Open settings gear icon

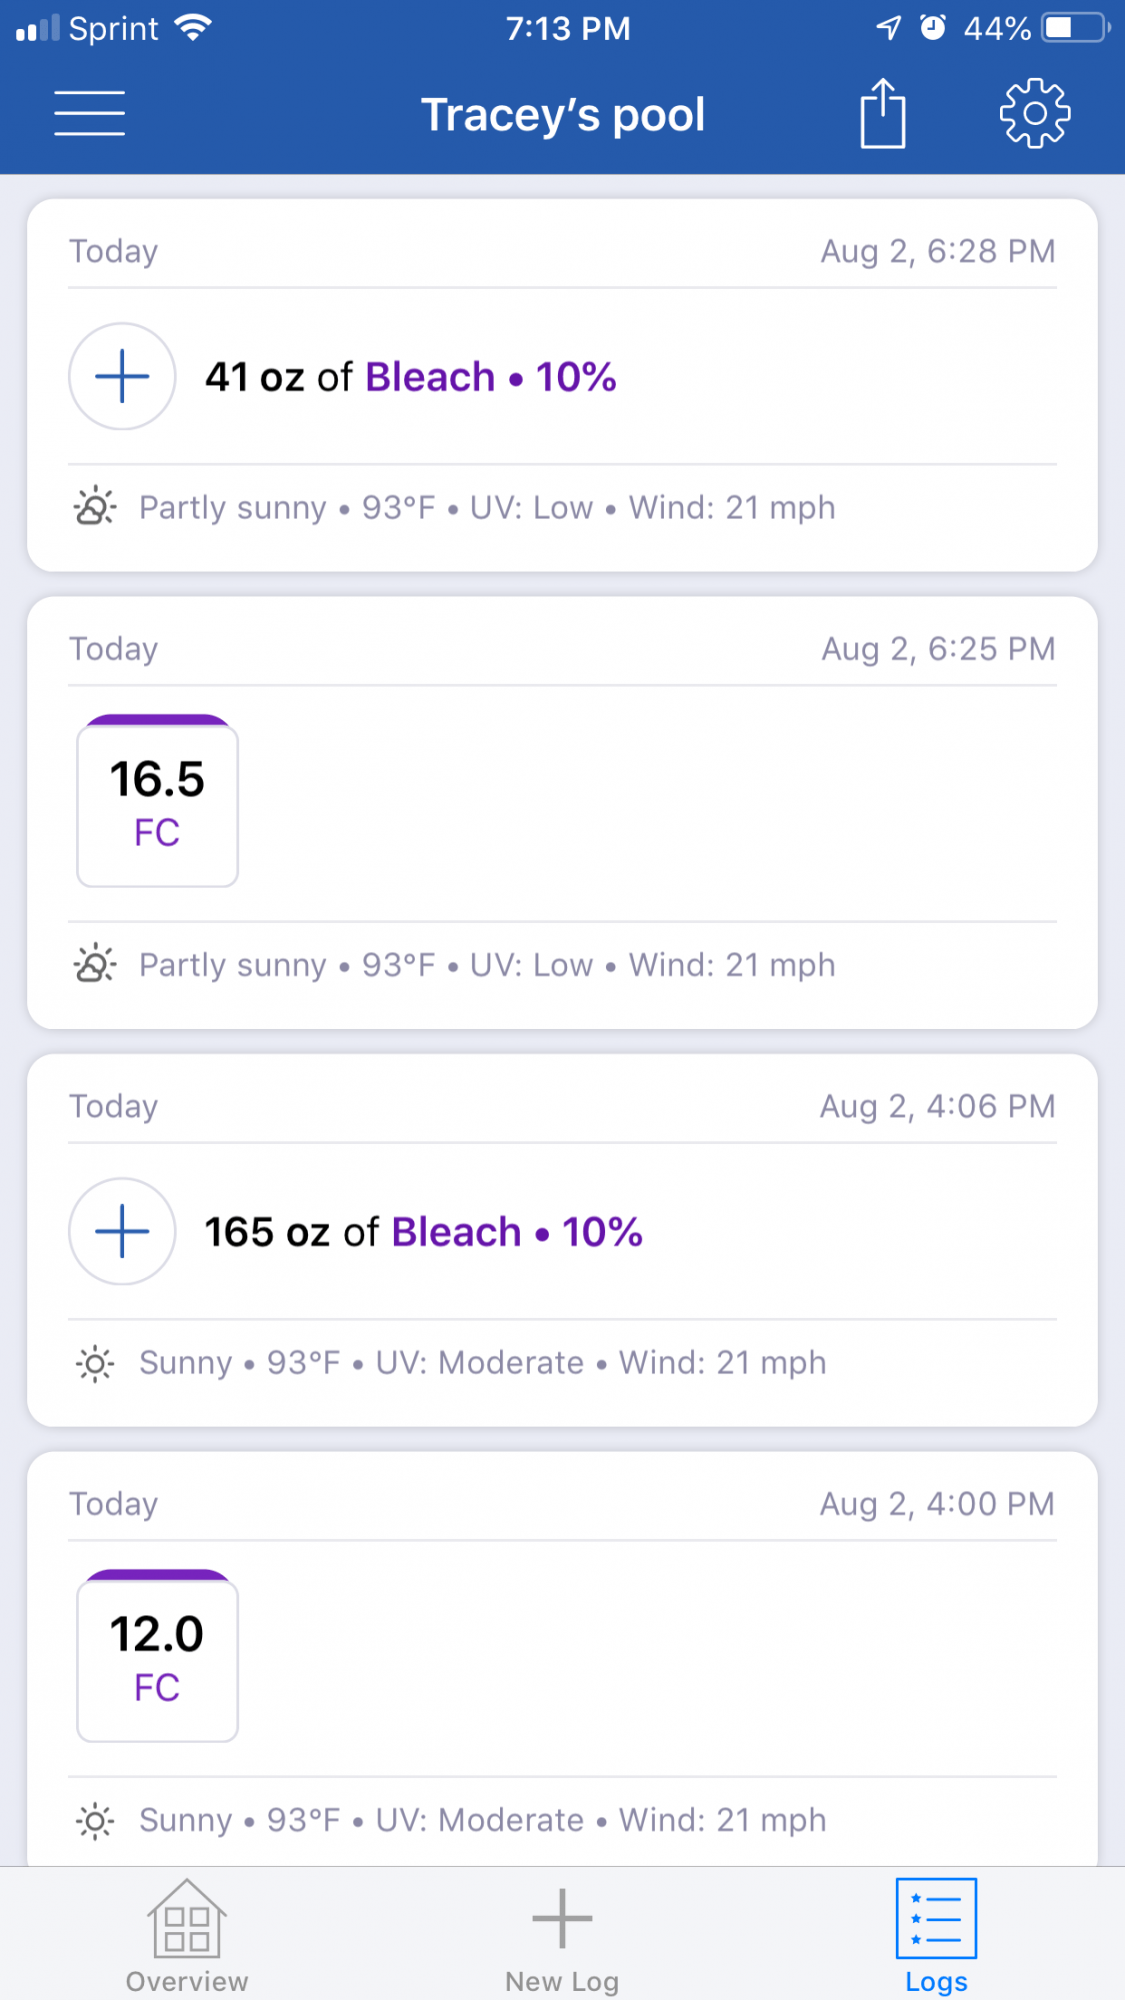coord(1035,113)
